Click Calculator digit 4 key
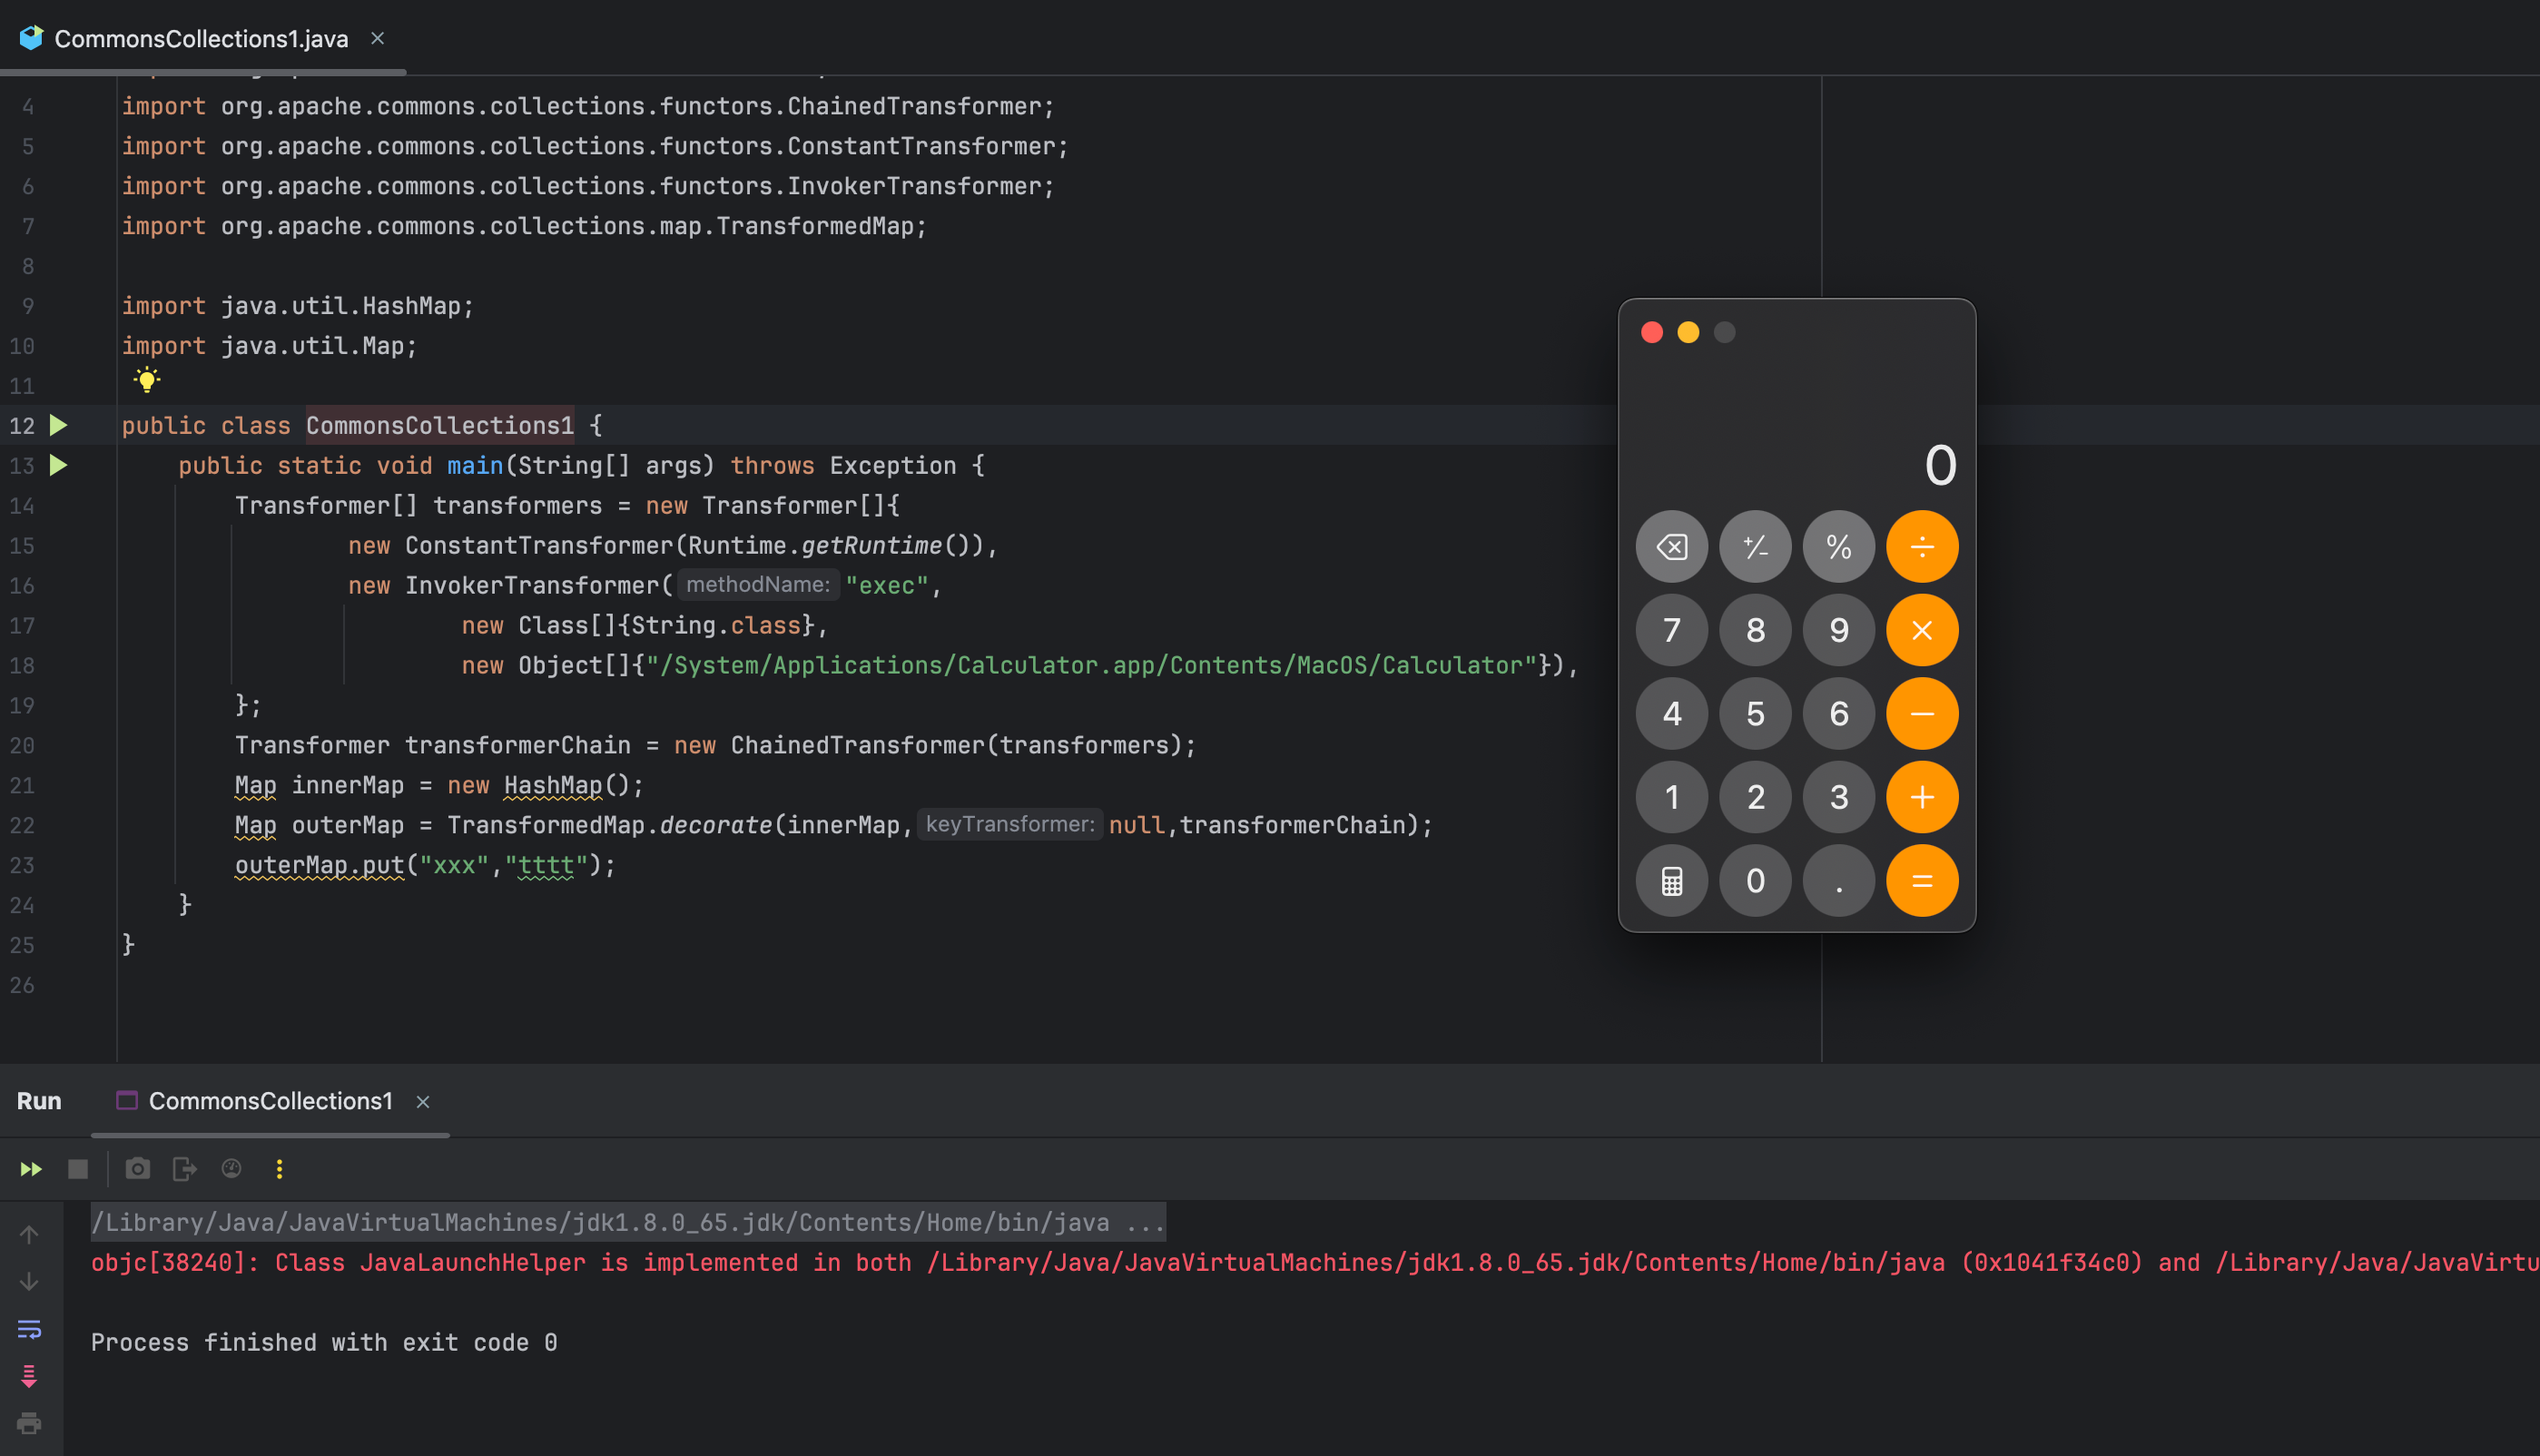The width and height of the screenshot is (2540, 1456). (x=1672, y=714)
